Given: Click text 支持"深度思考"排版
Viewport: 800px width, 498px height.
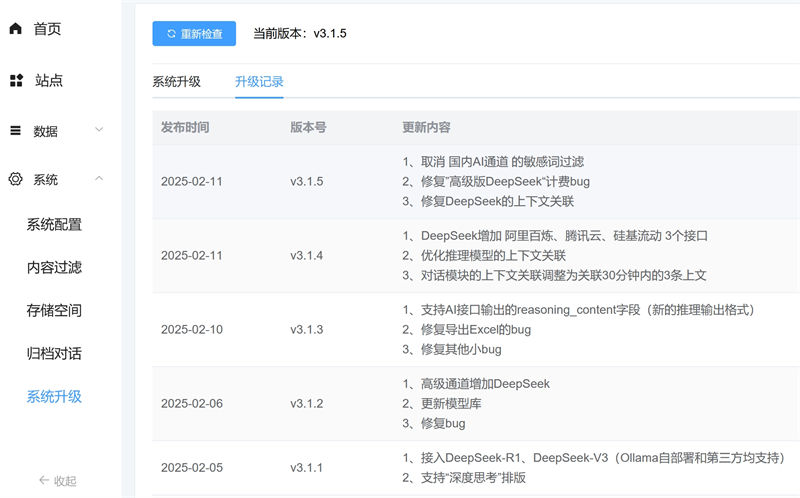Looking at the screenshot, I should pos(473,478).
